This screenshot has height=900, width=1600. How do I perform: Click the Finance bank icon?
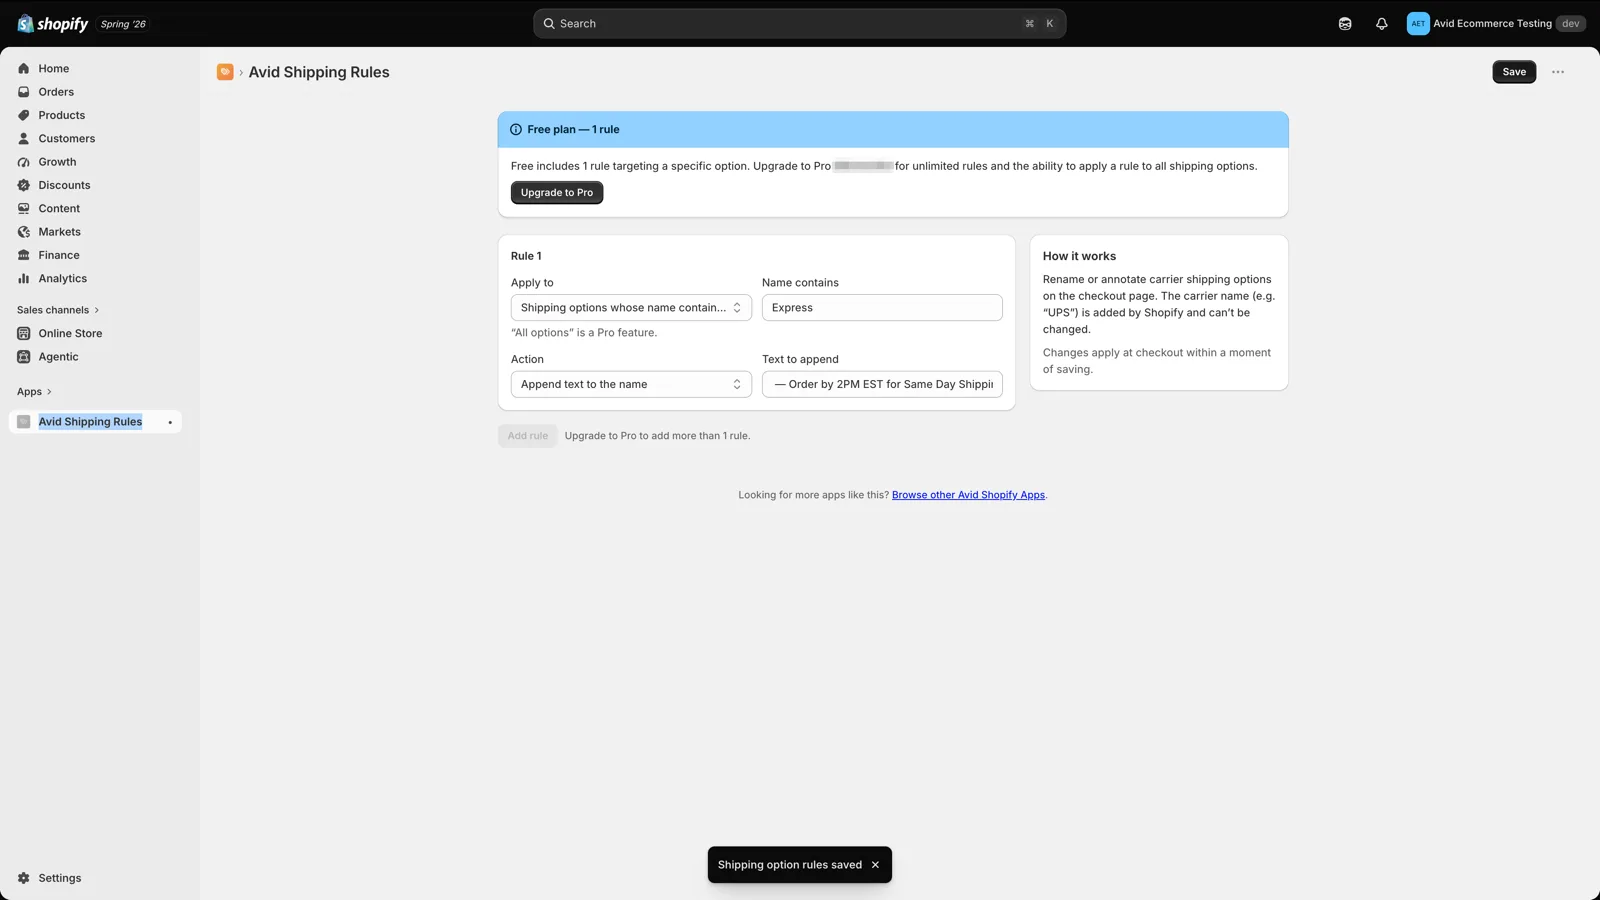coord(24,255)
